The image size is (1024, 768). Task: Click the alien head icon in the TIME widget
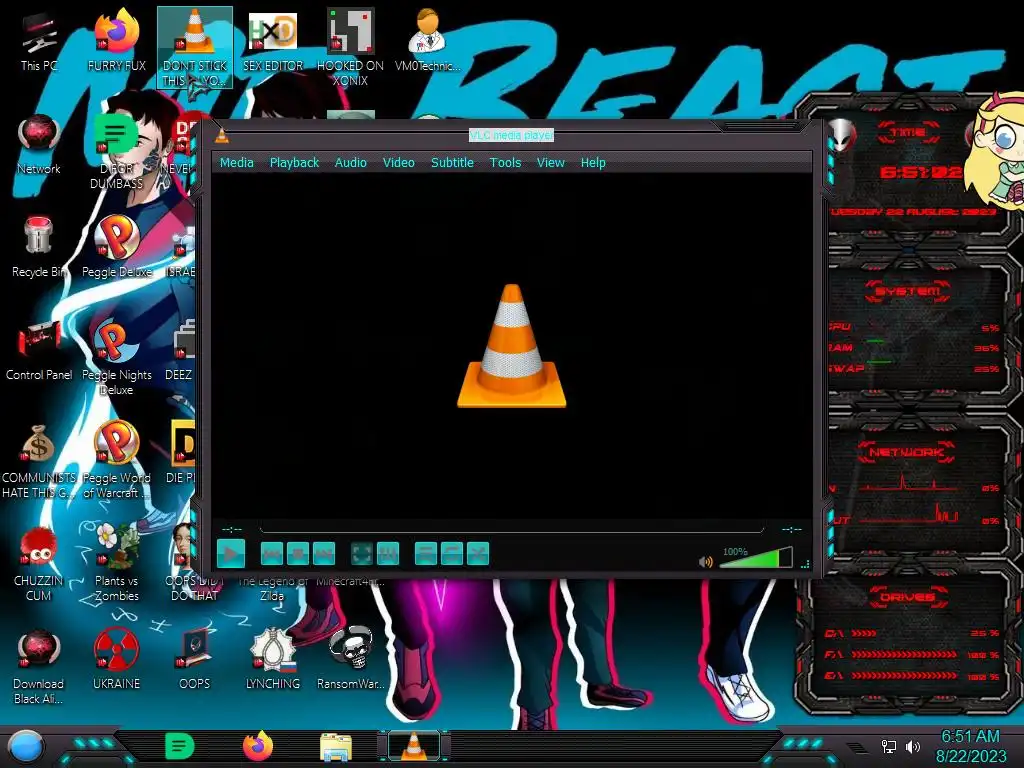pos(842,135)
